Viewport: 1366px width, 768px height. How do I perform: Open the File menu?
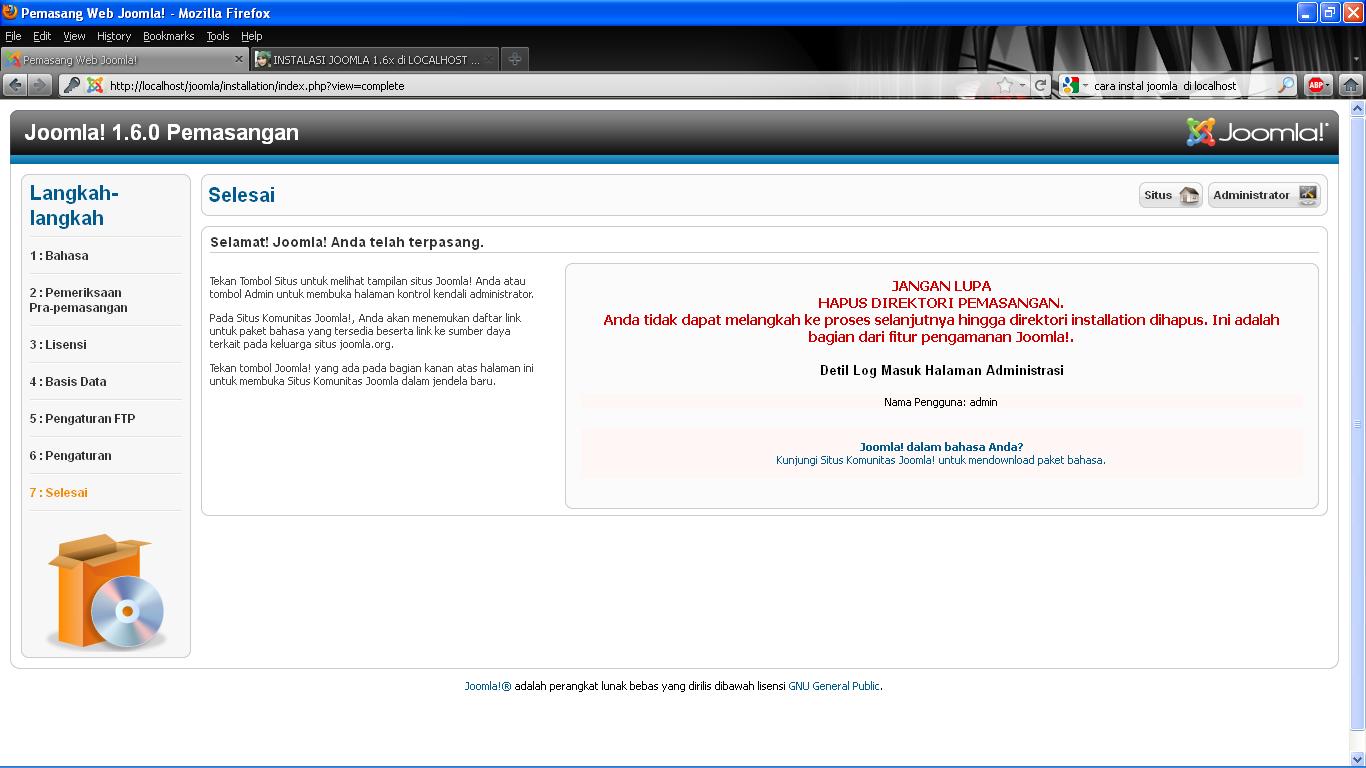pyautogui.click(x=13, y=36)
